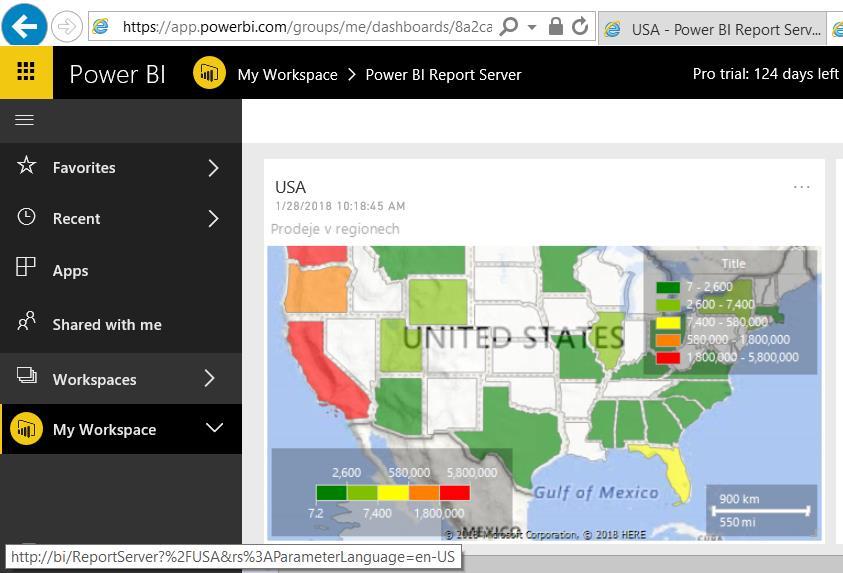
Task: Click the yellow workspace icon in header
Action: point(209,73)
